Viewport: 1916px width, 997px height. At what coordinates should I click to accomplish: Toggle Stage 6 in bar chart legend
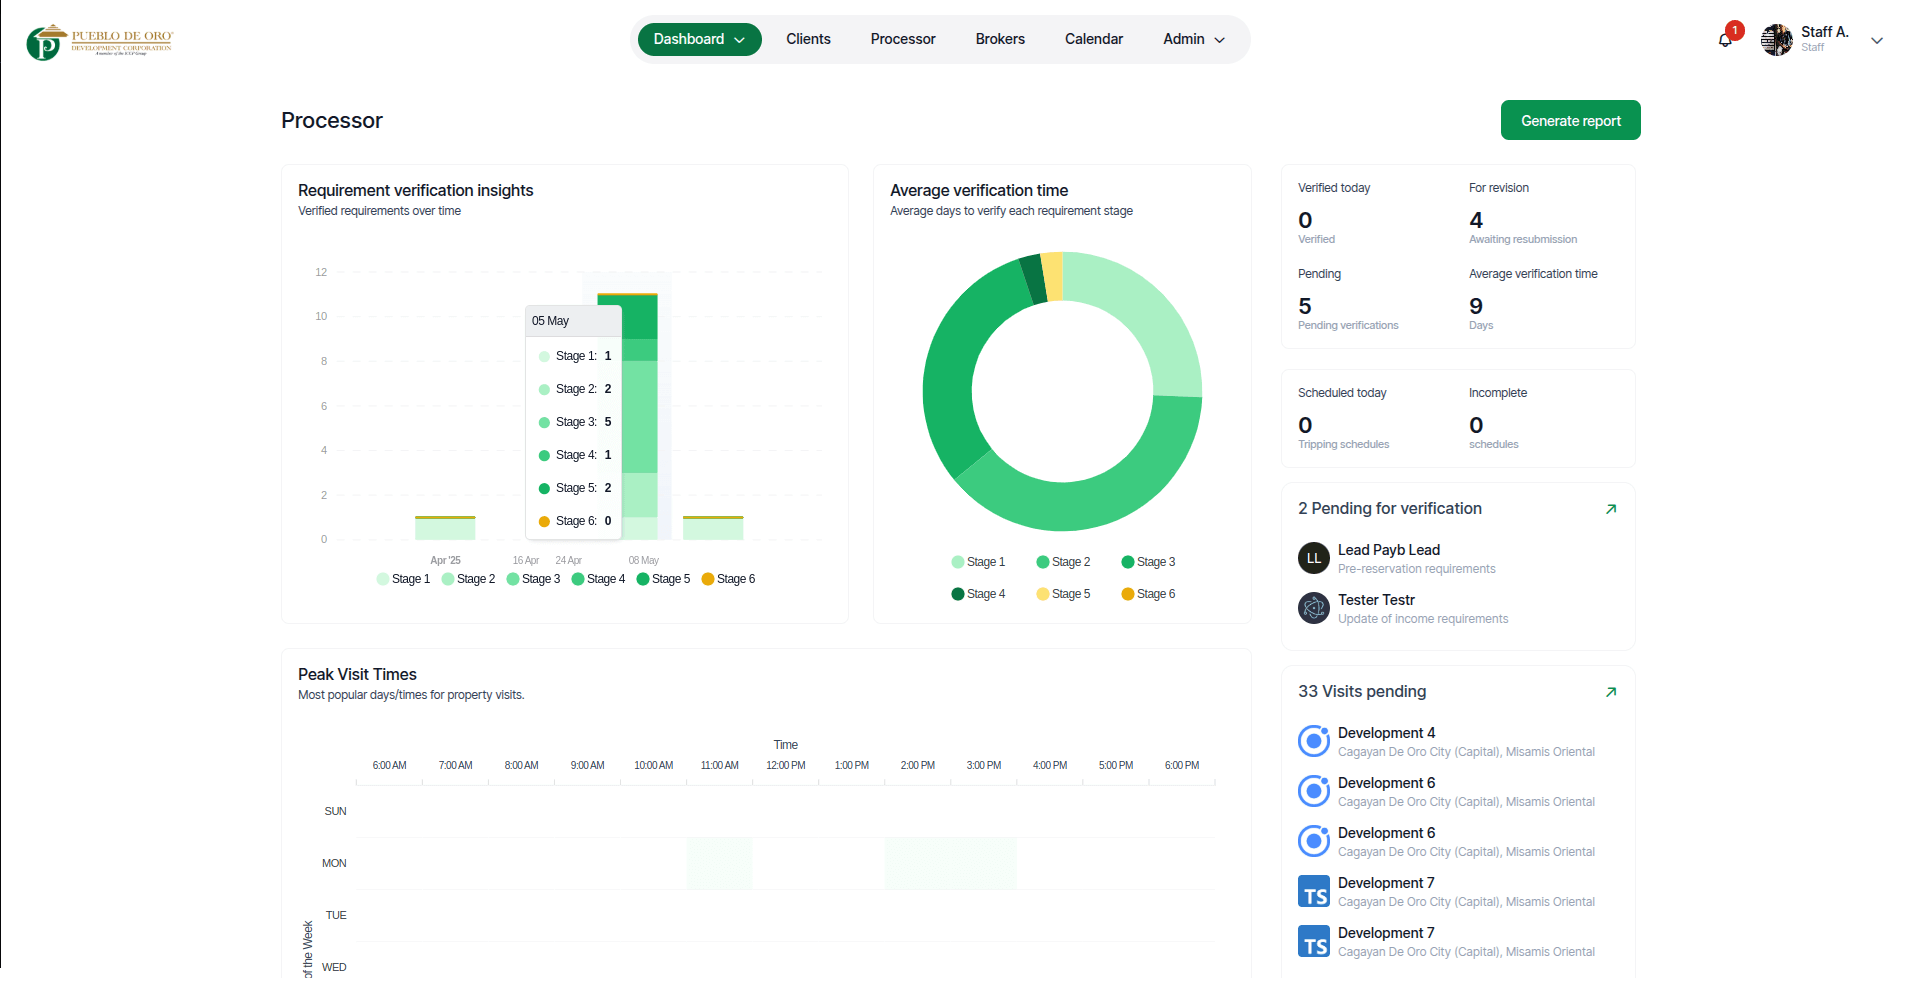pos(728,579)
